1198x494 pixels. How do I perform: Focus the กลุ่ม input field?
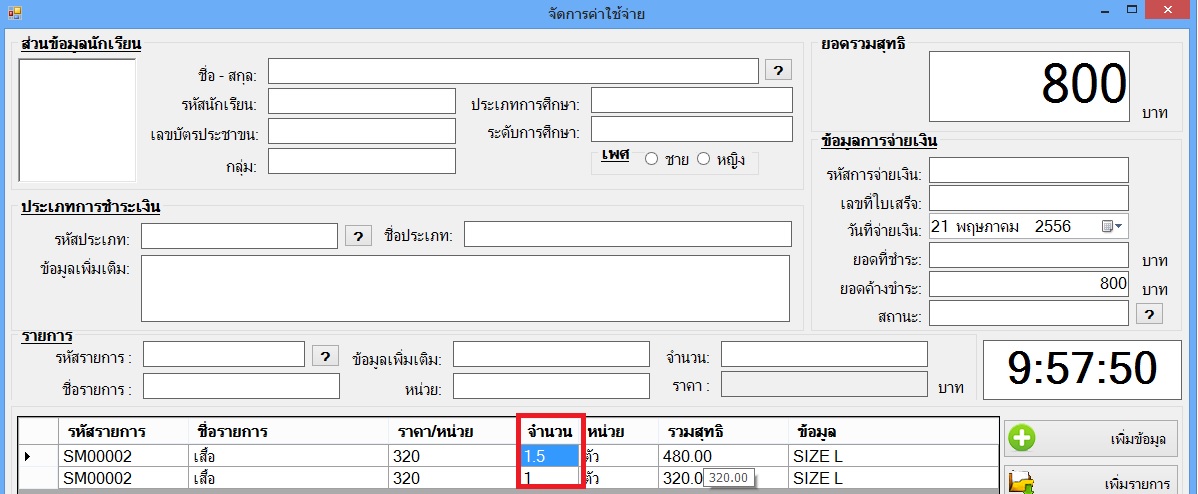[361, 161]
